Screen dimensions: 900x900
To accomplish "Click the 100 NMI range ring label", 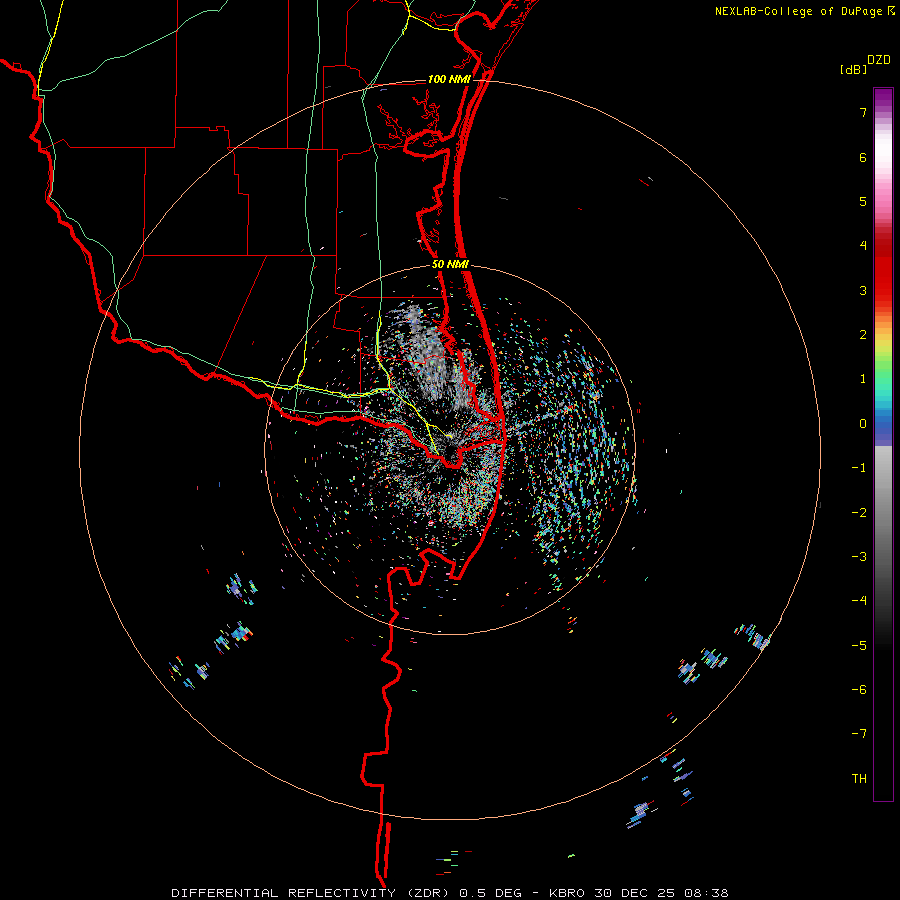I will (x=448, y=79).
